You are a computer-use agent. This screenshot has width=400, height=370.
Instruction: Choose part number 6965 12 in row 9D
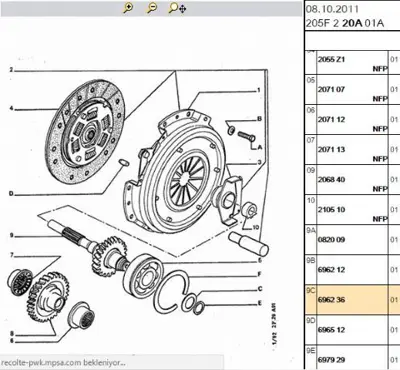point(331,330)
